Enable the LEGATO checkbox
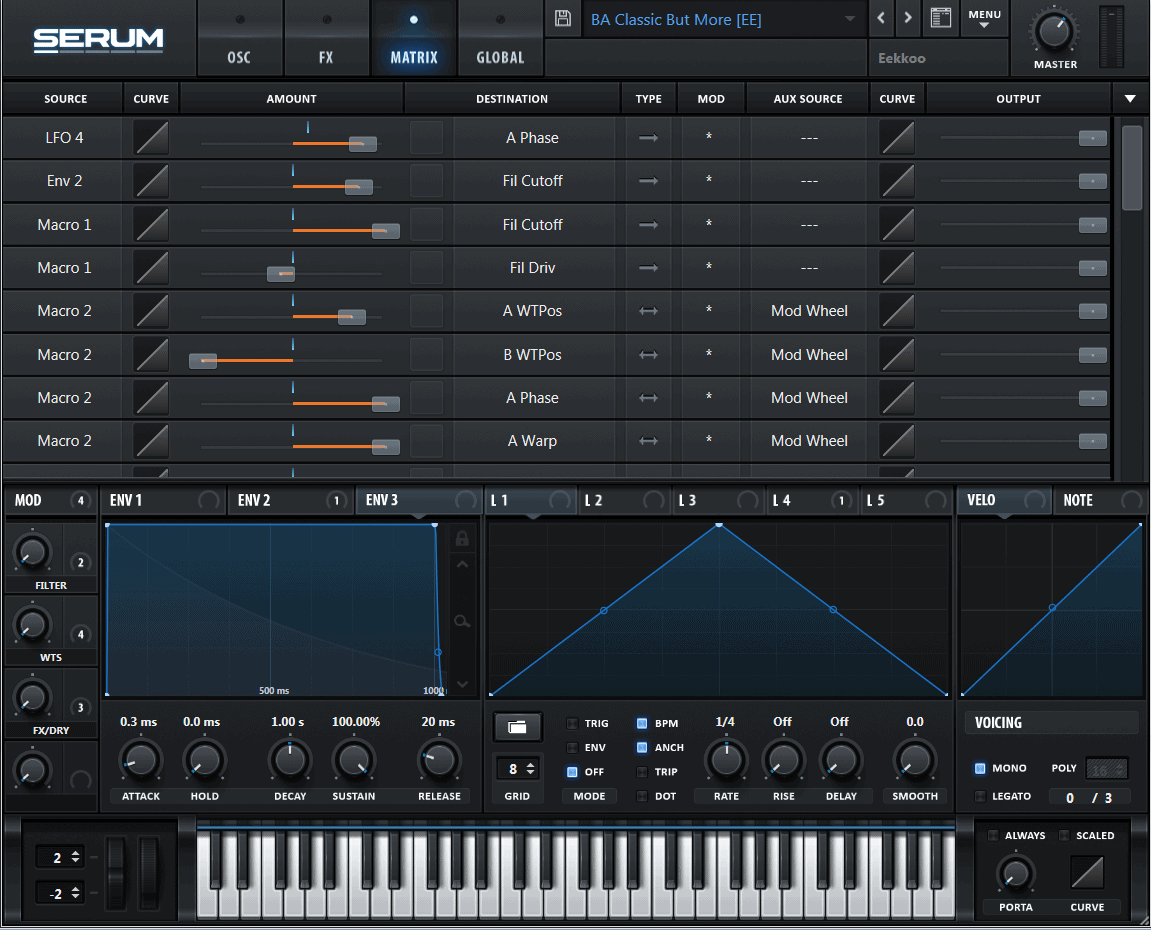The height and width of the screenshot is (930, 1151). (x=980, y=796)
